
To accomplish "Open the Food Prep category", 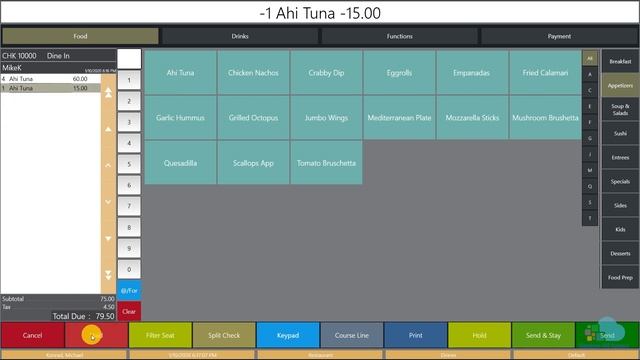I will pyautogui.click(x=620, y=278).
